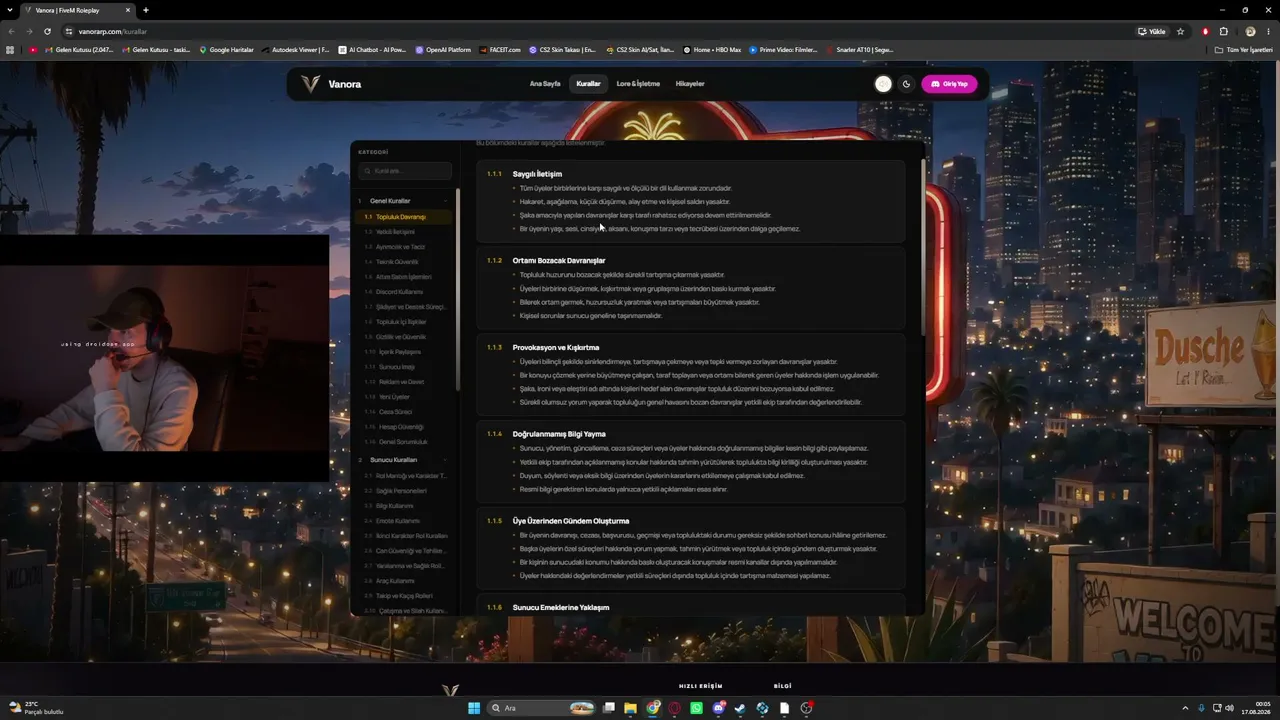This screenshot has height=720, width=1280.
Task: Click the Vanora logo icon
Action: click(311, 84)
